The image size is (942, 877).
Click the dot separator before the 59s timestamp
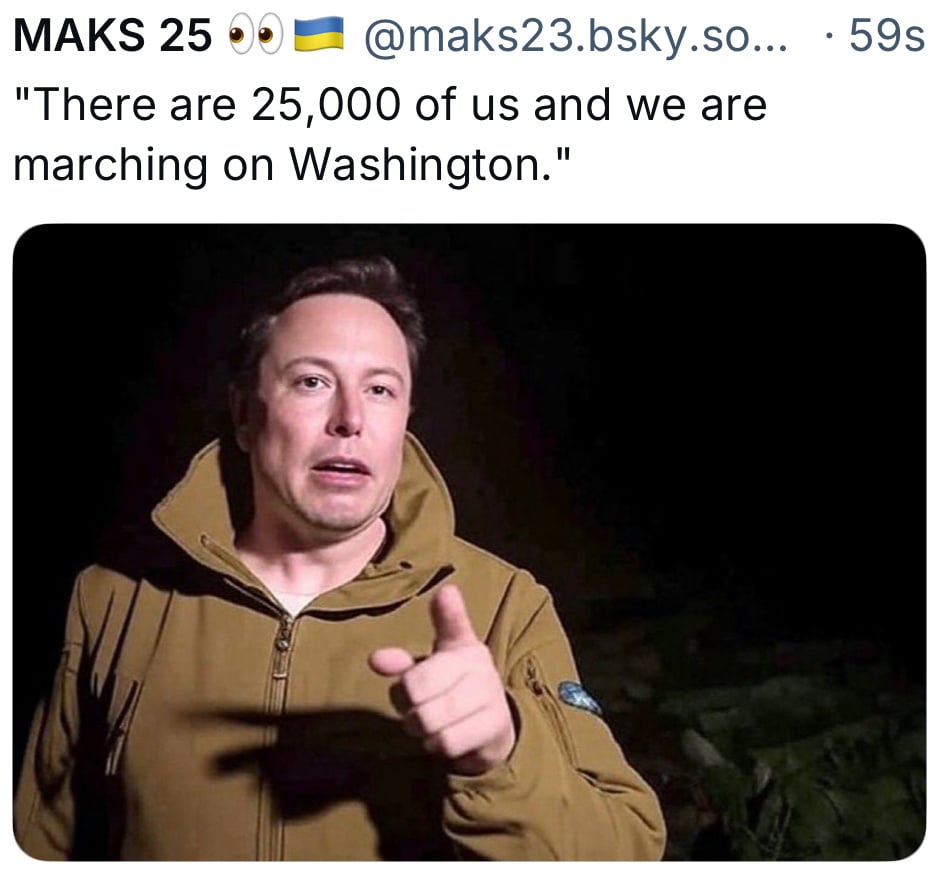pyautogui.click(x=830, y=36)
